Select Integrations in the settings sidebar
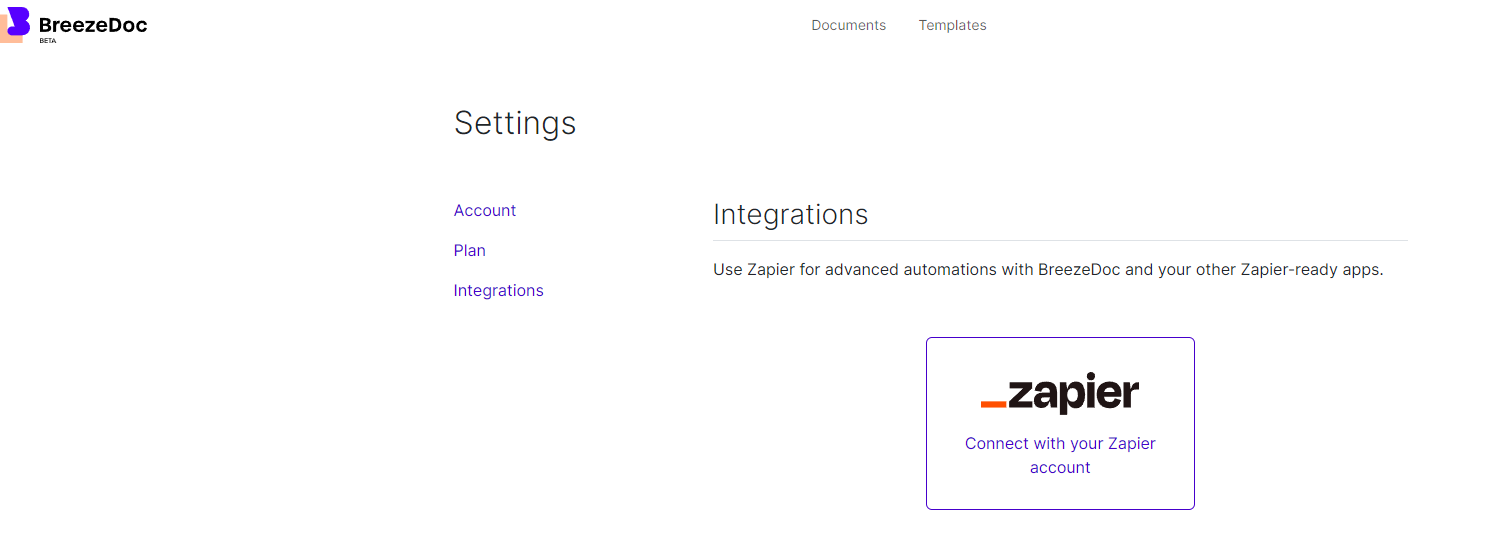Viewport: 1489px width, 559px height. (499, 290)
